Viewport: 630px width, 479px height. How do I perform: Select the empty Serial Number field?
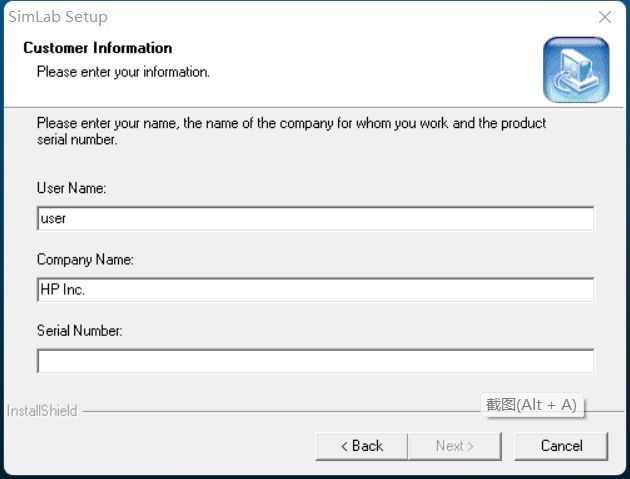(315, 360)
